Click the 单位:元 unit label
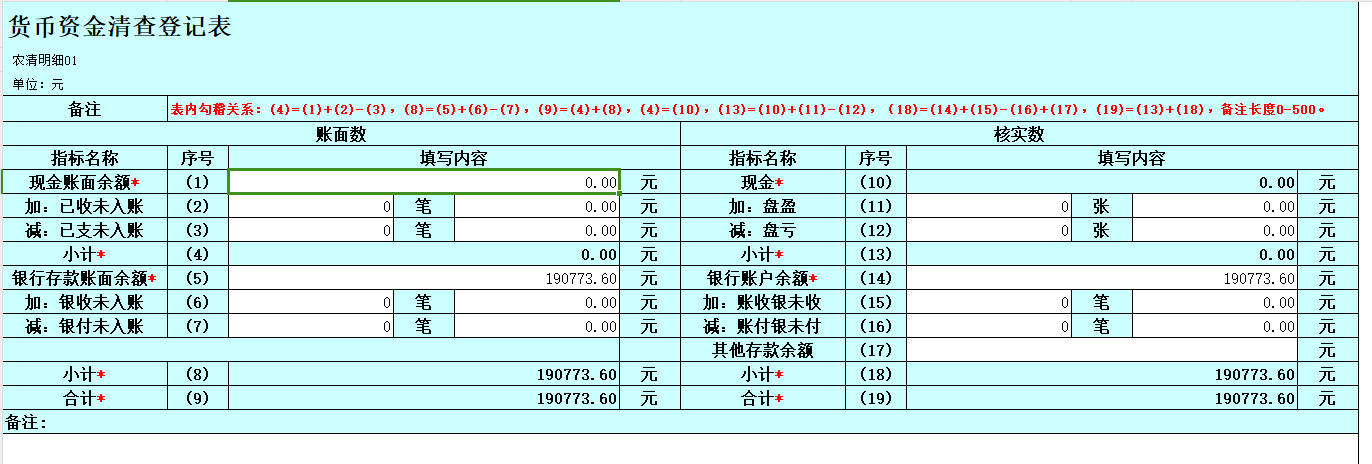This screenshot has width=1372, height=464. point(38,85)
